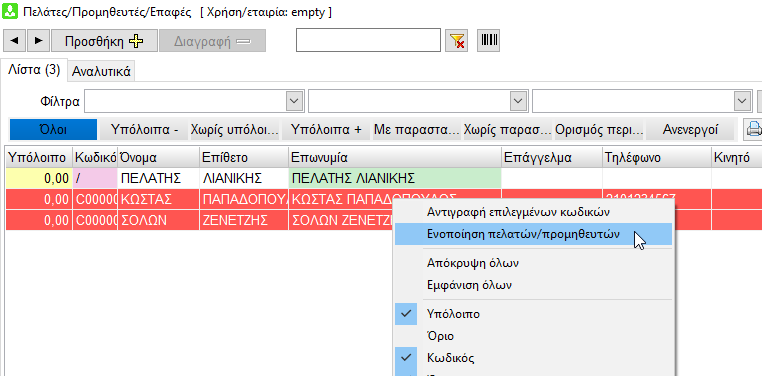762x376 pixels.
Task: Click the ΛΙΑΝΙΚΗΣ surname cell
Action: [x=244, y=178]
